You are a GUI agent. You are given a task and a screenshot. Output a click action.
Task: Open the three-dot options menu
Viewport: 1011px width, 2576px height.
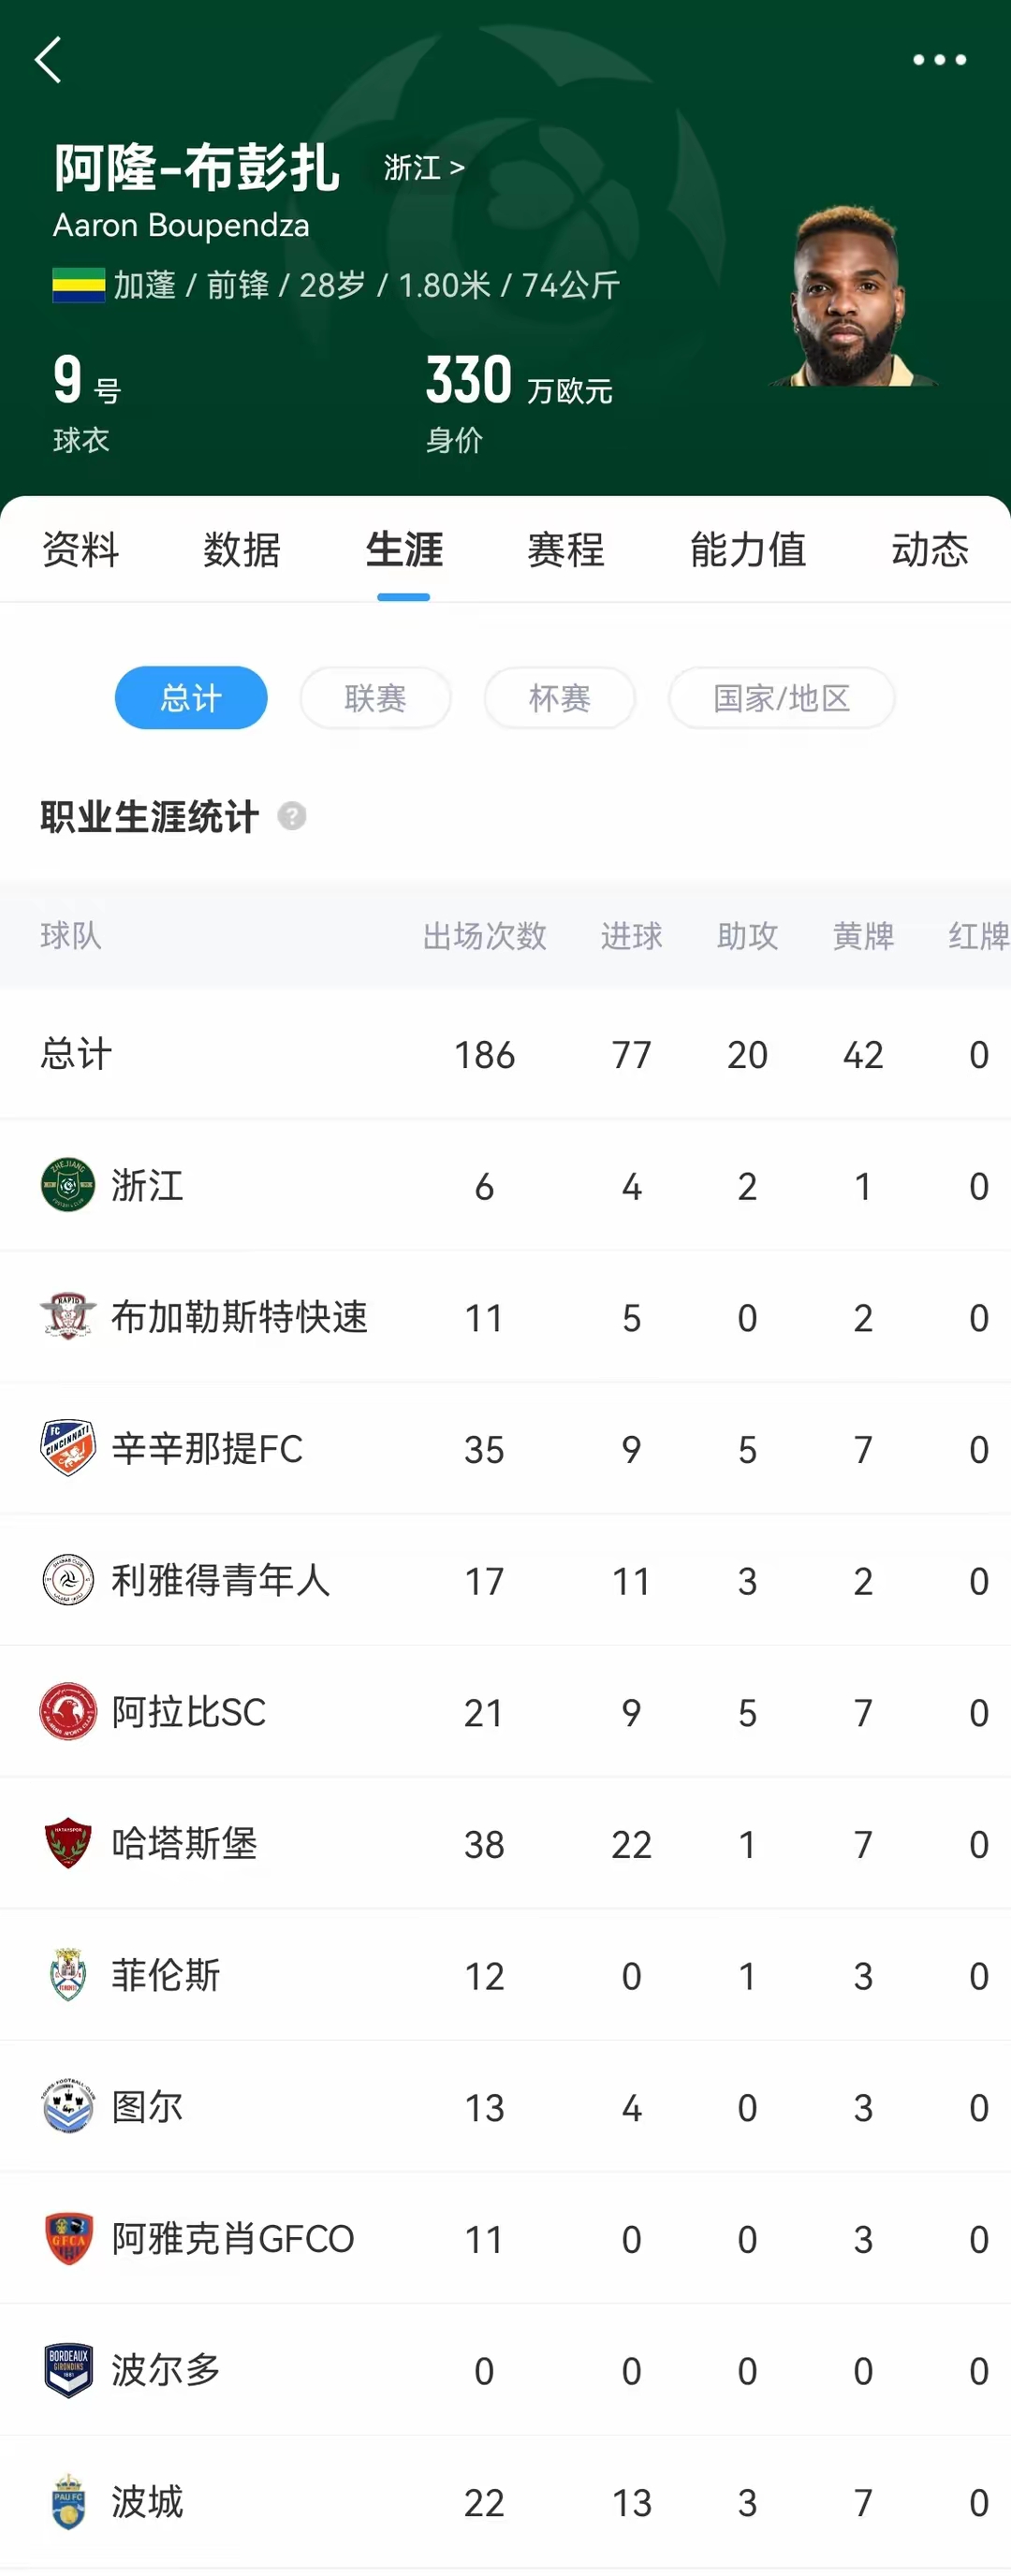pos(938,60)
